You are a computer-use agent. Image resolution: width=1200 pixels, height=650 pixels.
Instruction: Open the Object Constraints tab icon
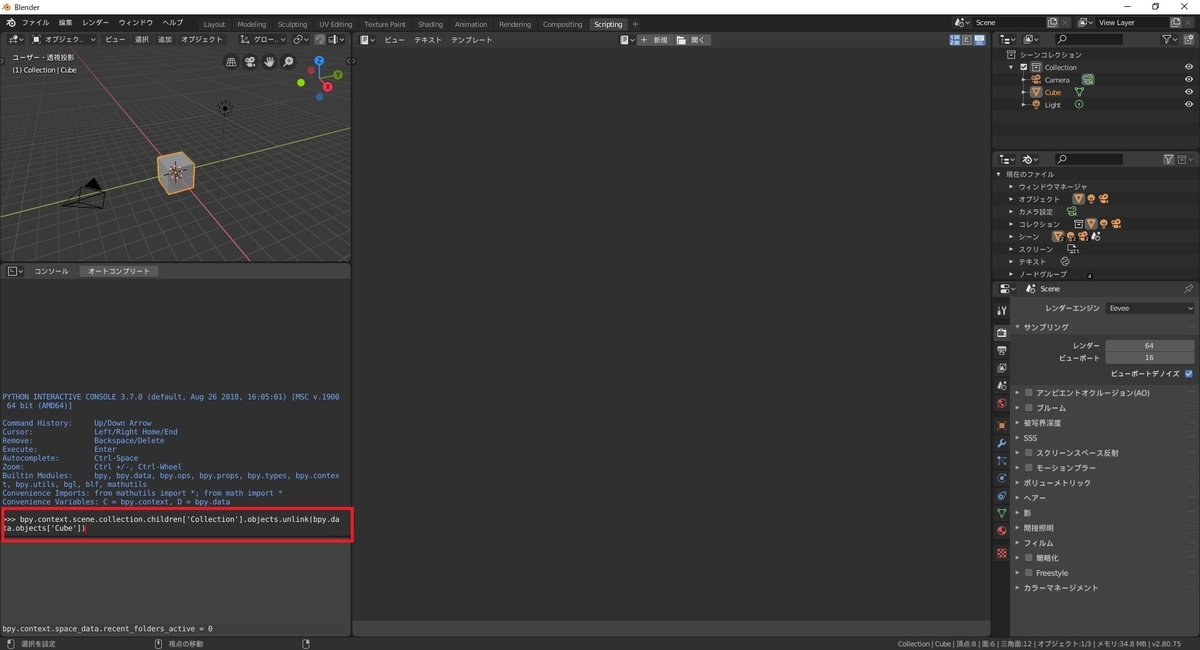[x=1001, y=495]
